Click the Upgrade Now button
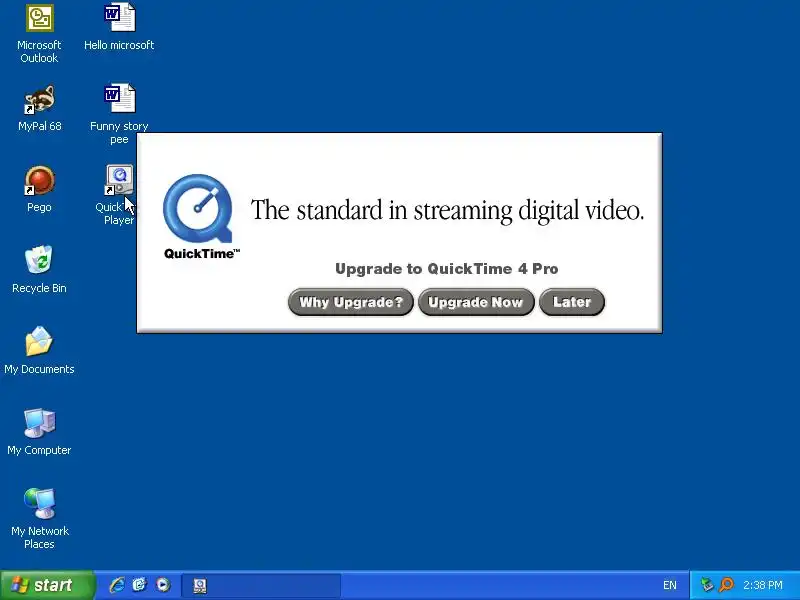The image size is (800, 600). point(476,302)
